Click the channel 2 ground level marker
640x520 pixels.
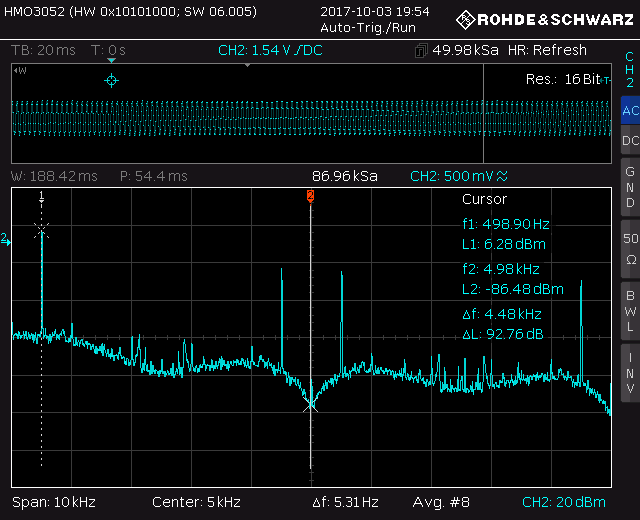[x=5, y=239]
